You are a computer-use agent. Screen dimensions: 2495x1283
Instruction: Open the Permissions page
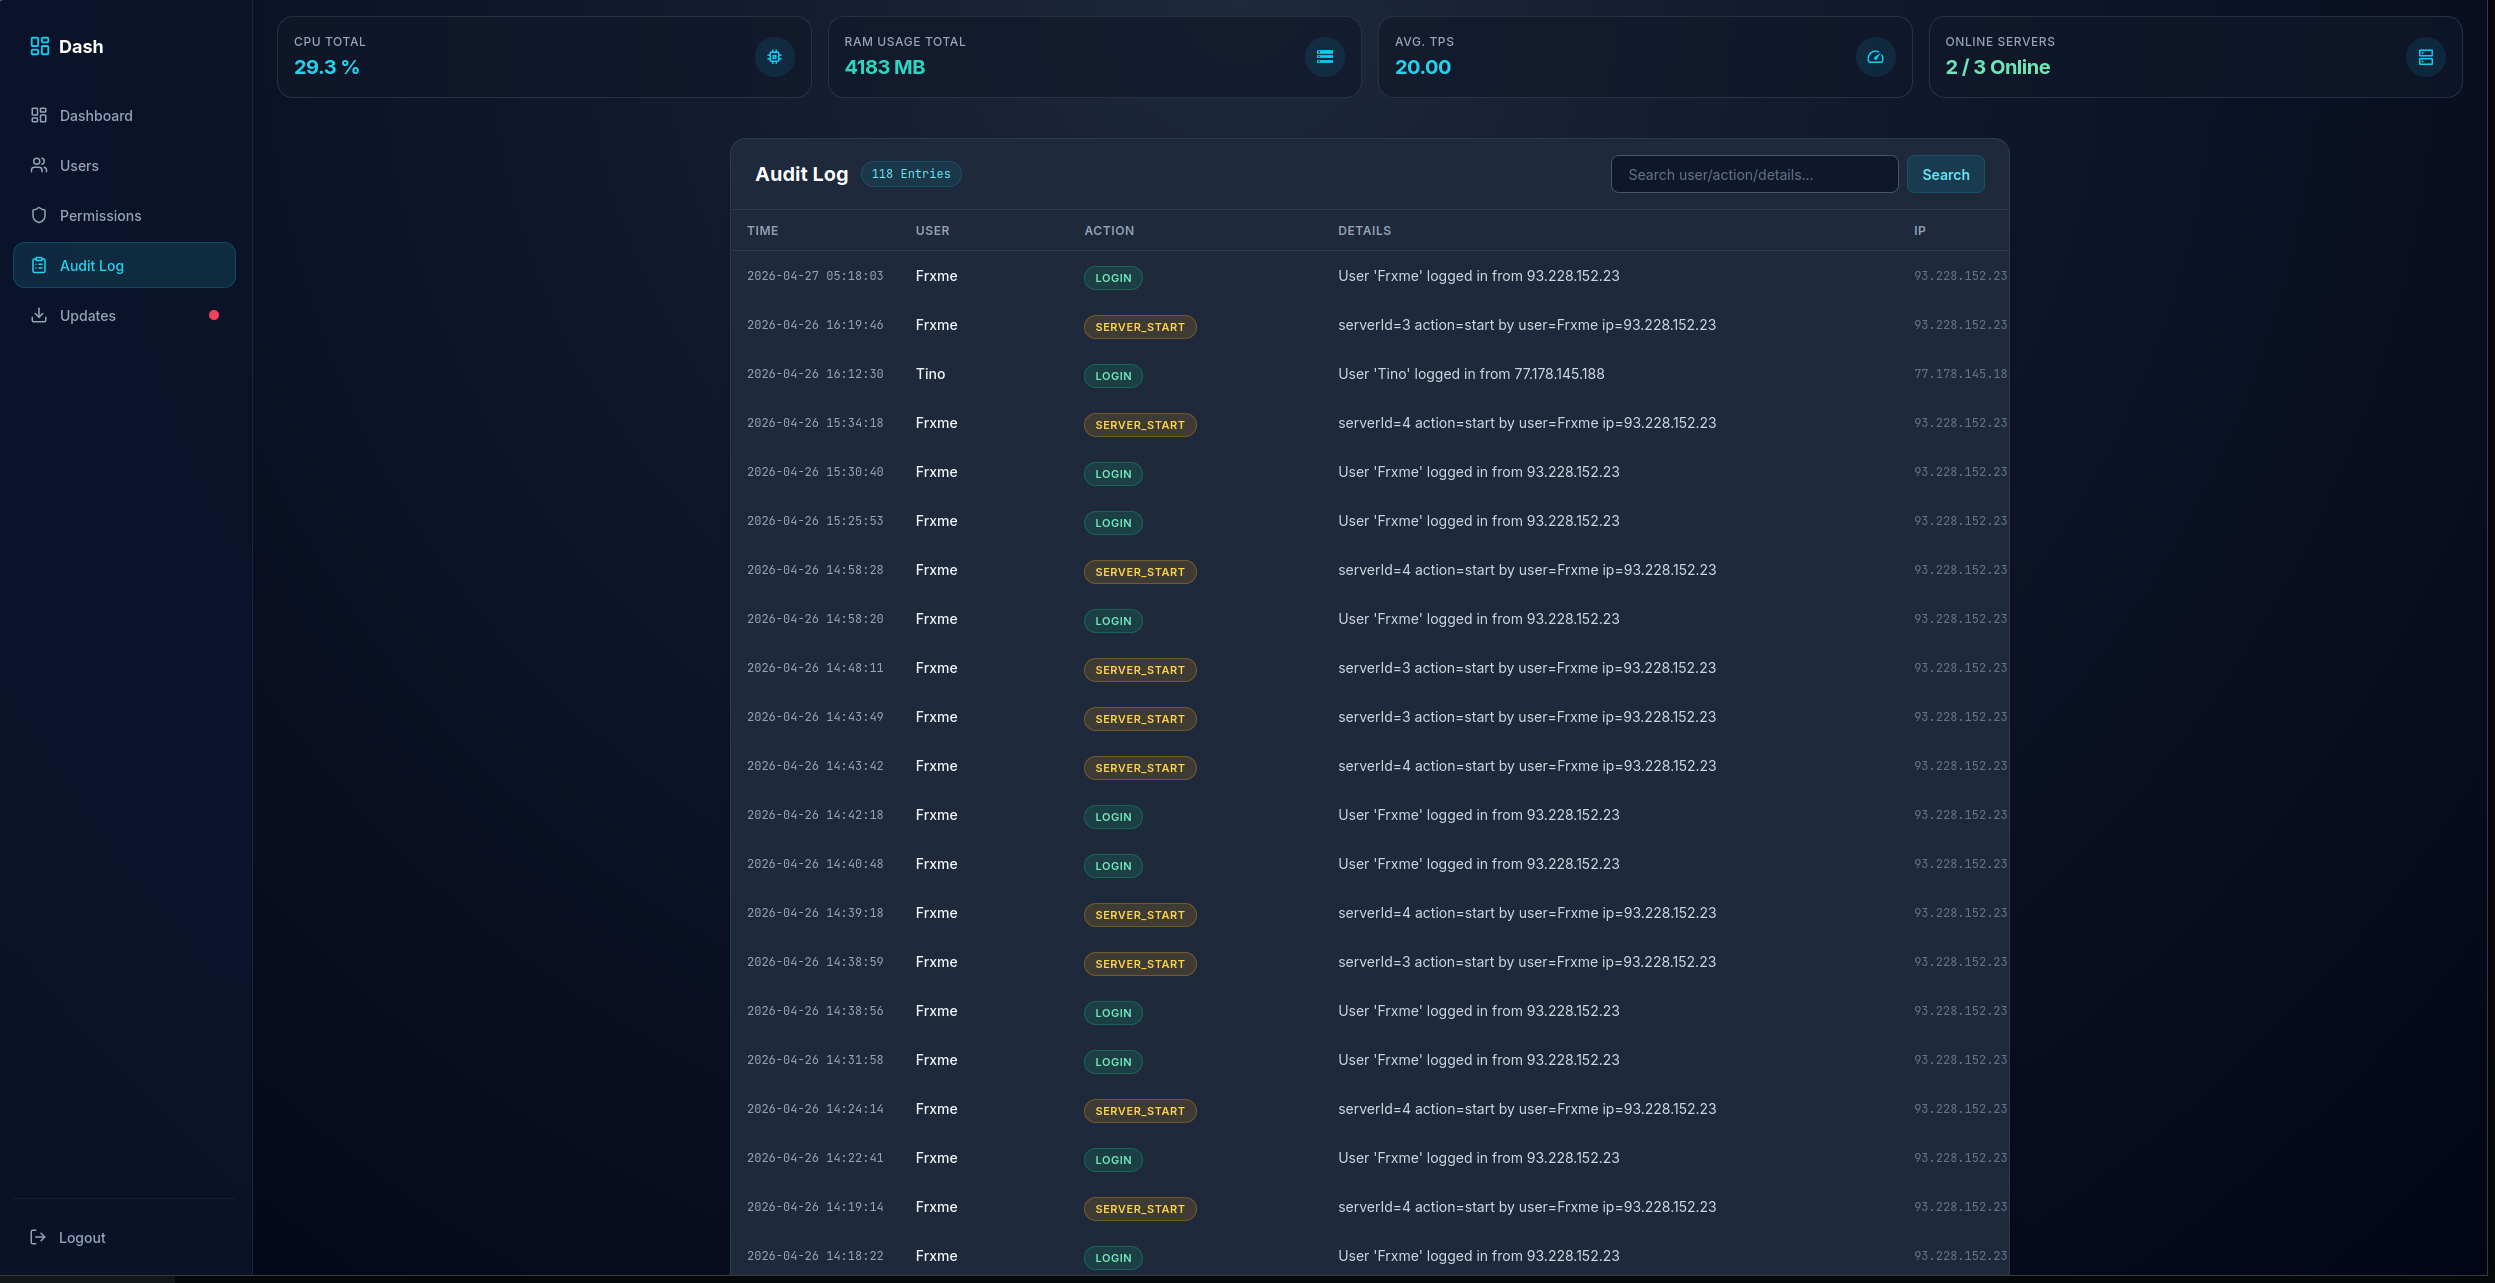pos(124,216)
